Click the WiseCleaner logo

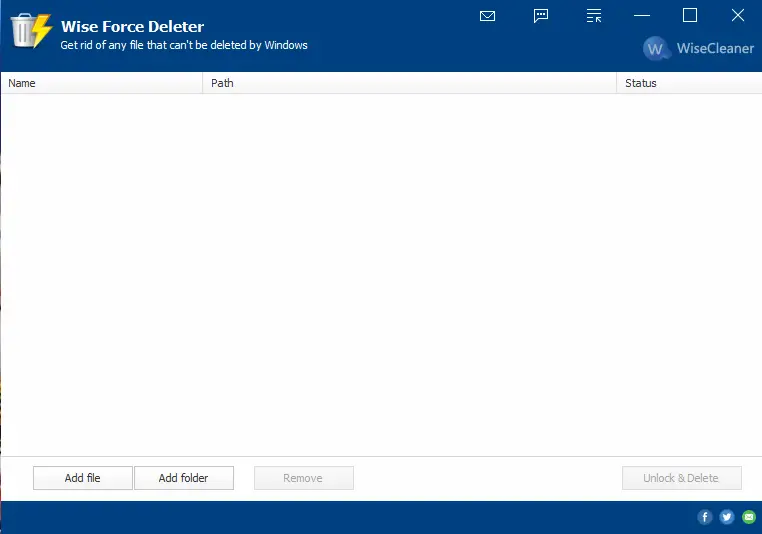698,48
